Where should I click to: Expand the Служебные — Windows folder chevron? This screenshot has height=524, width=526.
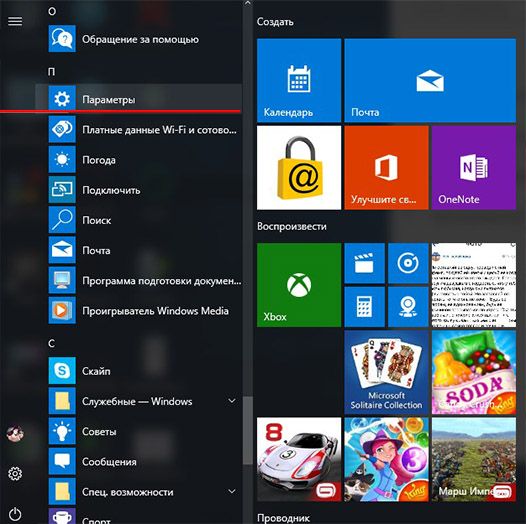(231, 401)
